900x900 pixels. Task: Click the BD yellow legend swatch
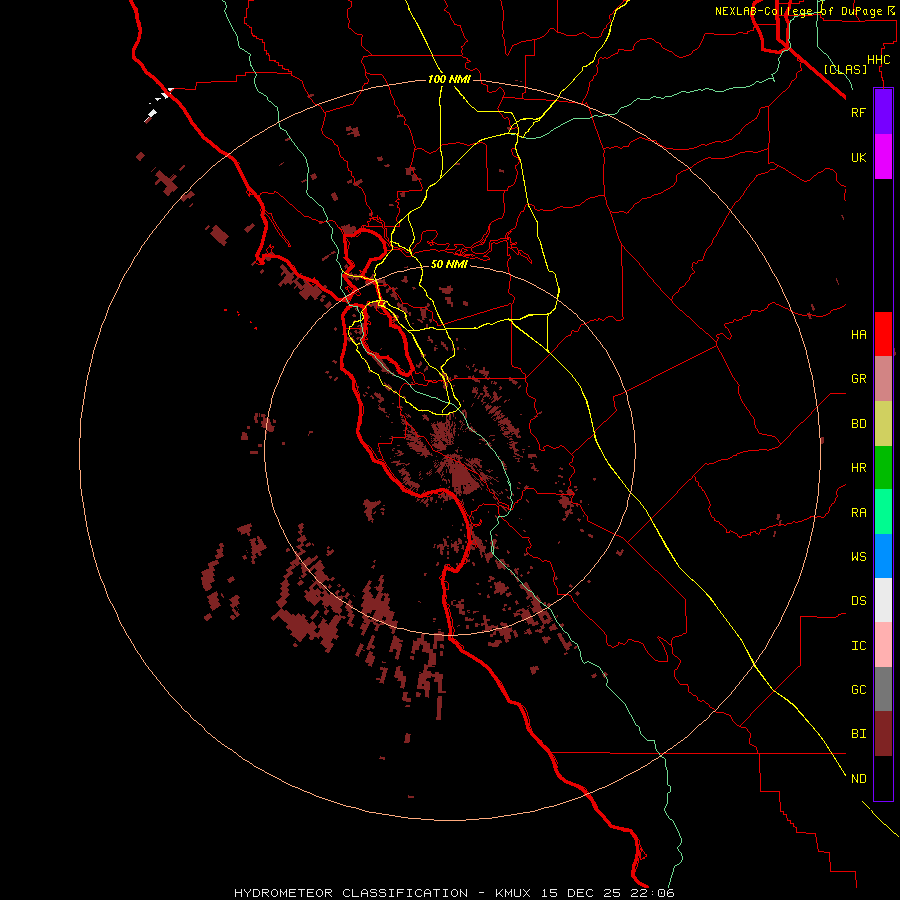click(883, 424)
